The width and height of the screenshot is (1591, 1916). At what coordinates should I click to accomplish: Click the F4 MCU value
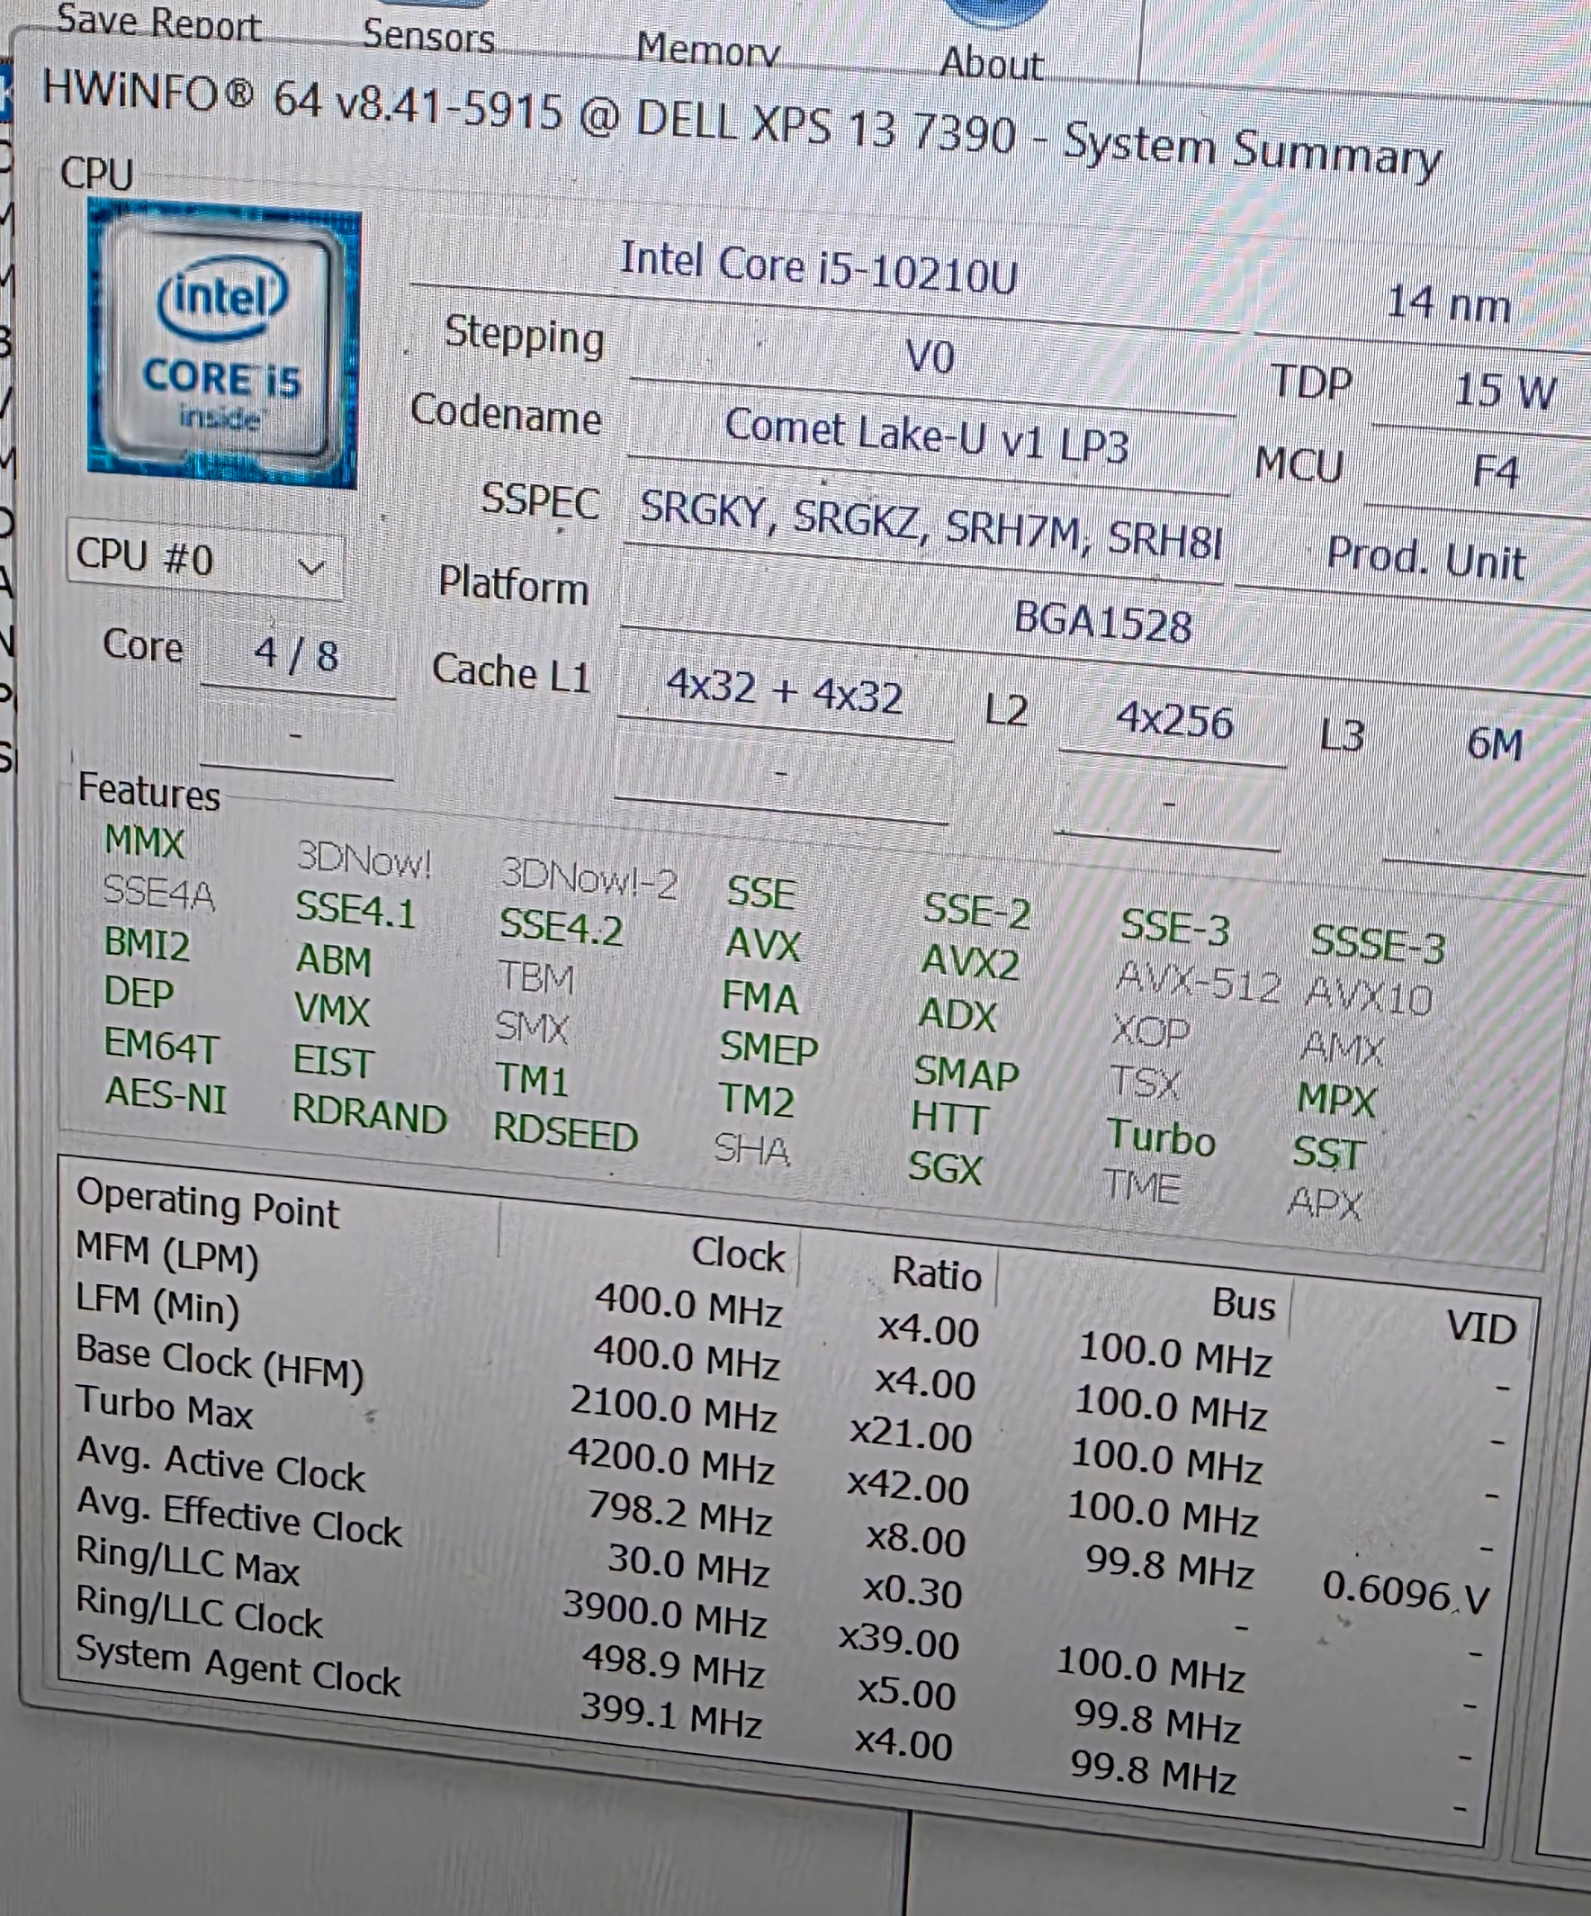click(1496, 470)
